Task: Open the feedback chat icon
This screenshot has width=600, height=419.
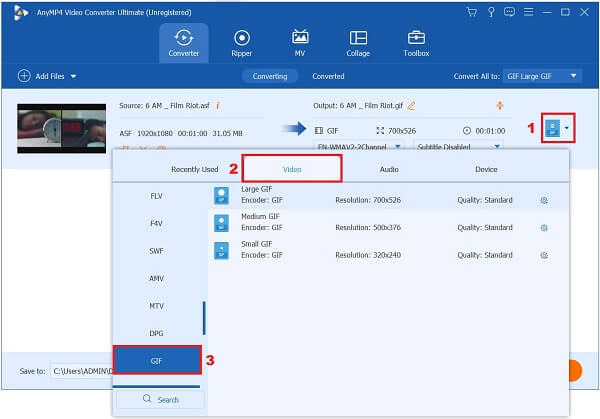Action: point(509,12)
